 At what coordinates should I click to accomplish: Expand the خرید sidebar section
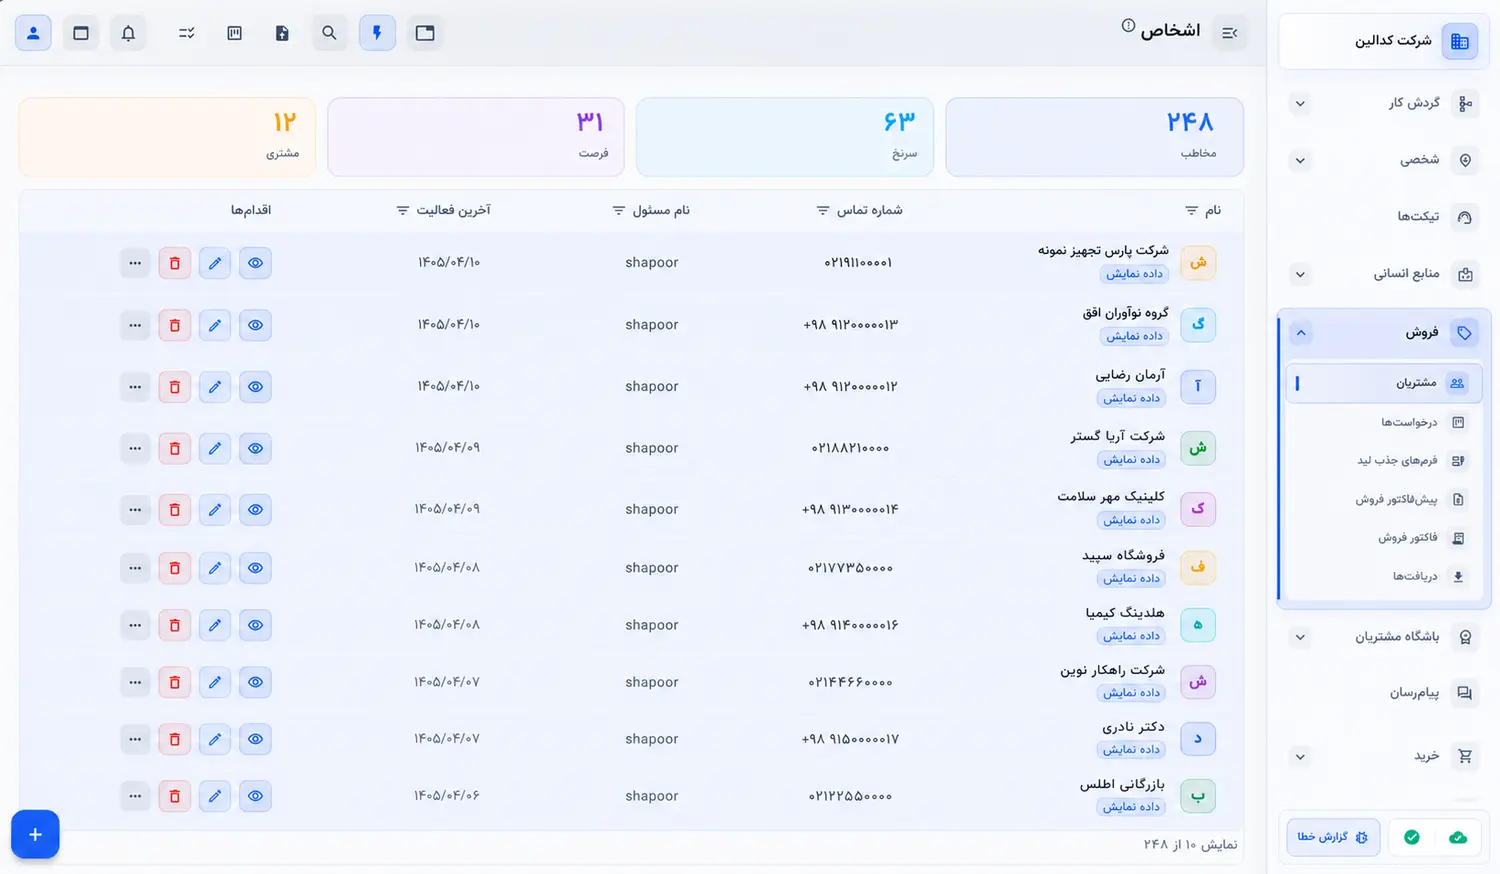click(x=1300, y=756)
